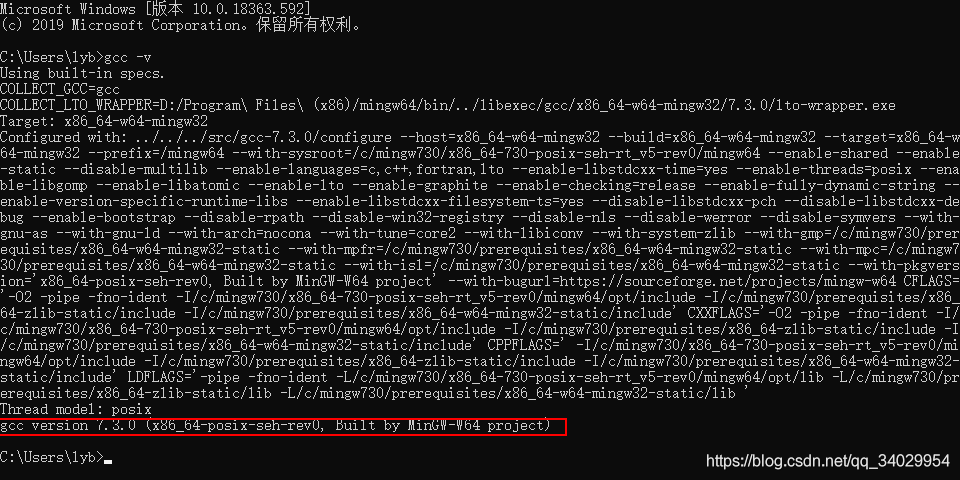
Task: Click the Microsoft Windows version 10.0.18363.592 line
Action: pyautogui.click(x=156, y=9)
